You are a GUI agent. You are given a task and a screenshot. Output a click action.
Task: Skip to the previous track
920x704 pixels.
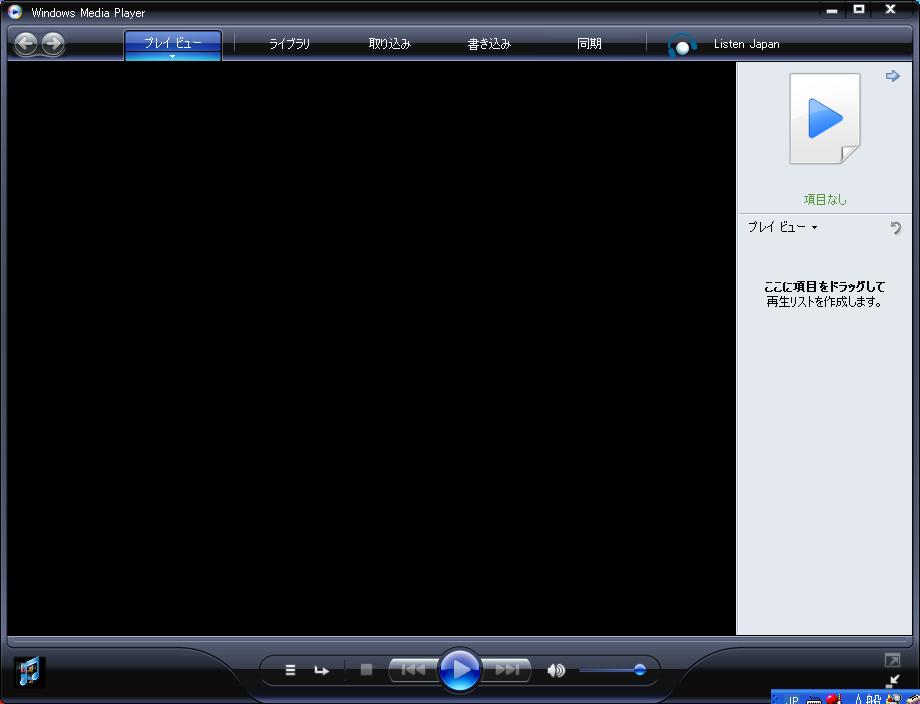pos(414,669)
